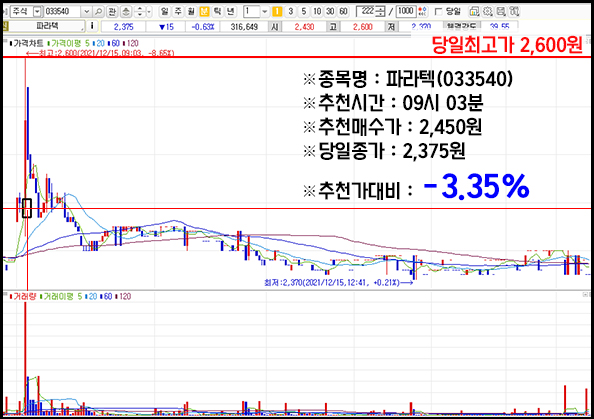Expand the stock code history dropdown
Image resolution: width=594 pixels, height=419 pixels.
click(86, 11)
